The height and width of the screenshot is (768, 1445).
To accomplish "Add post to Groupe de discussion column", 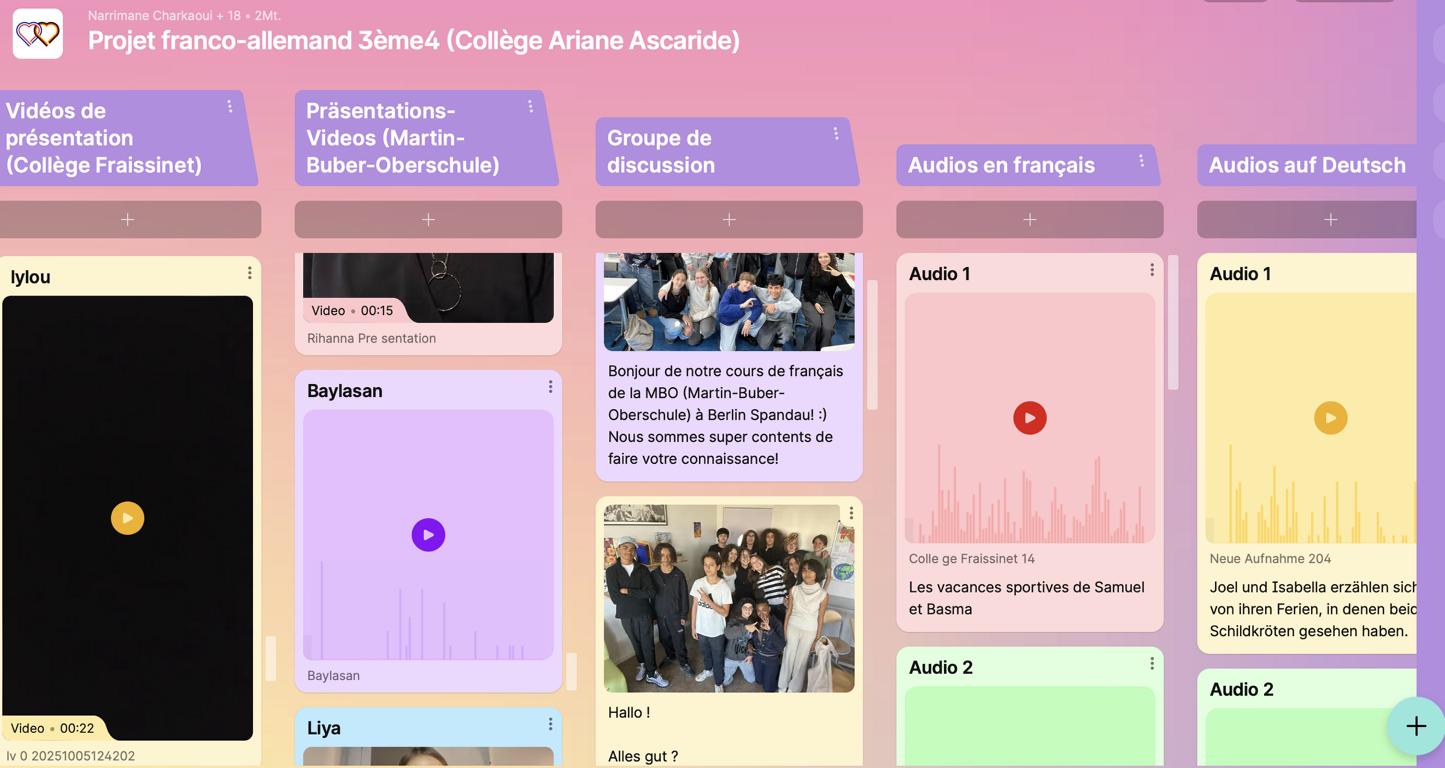I will click(729, 220).
